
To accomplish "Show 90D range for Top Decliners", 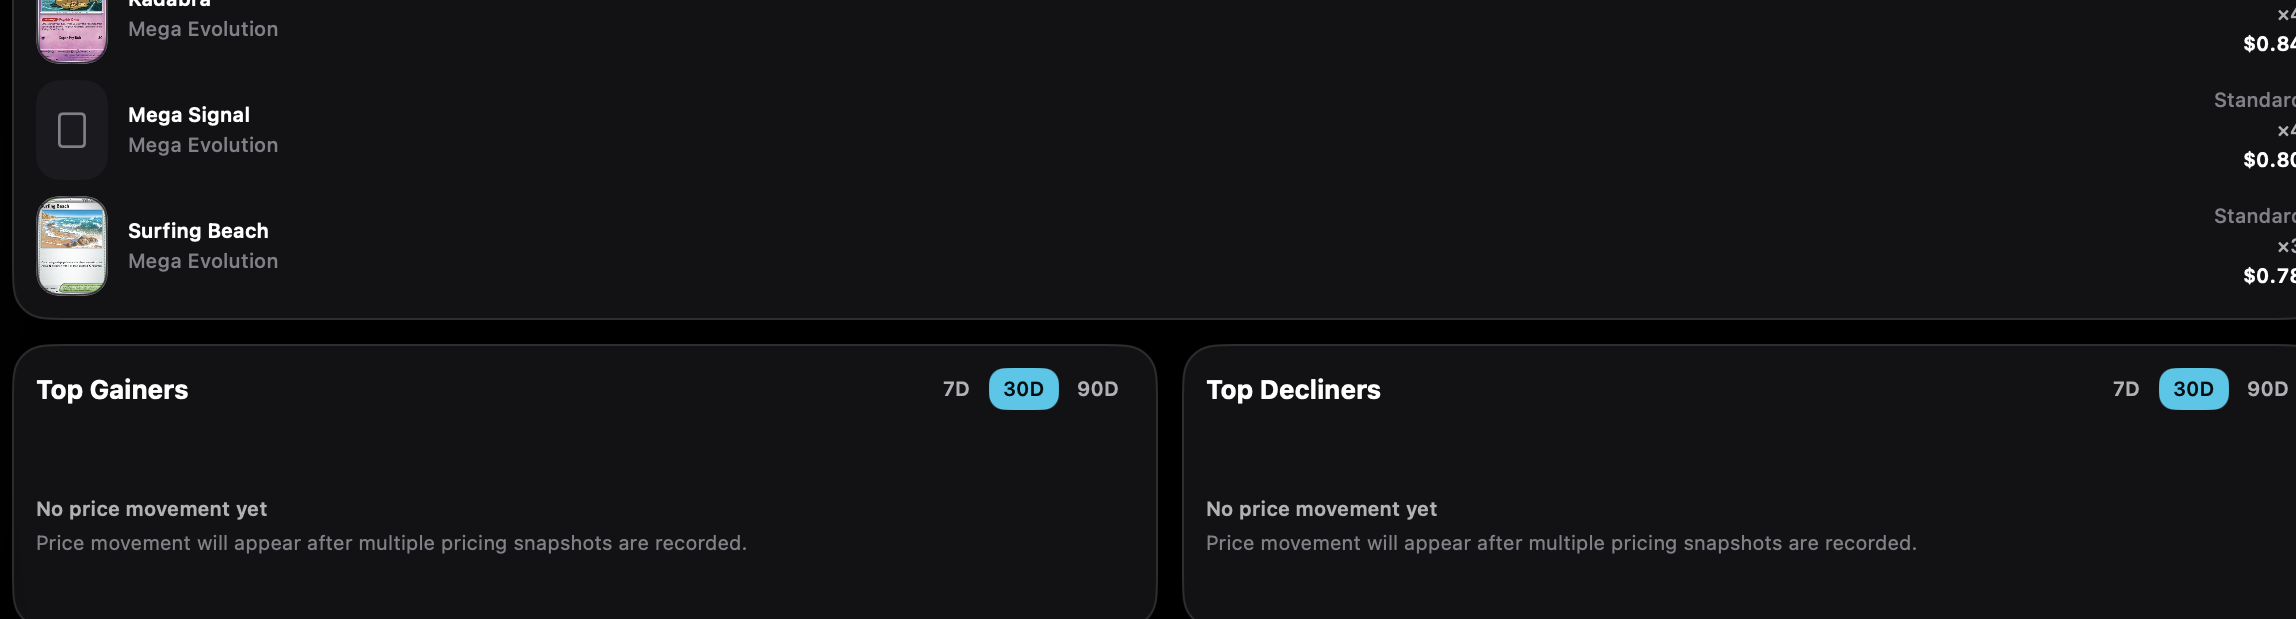I will 2267,389.
